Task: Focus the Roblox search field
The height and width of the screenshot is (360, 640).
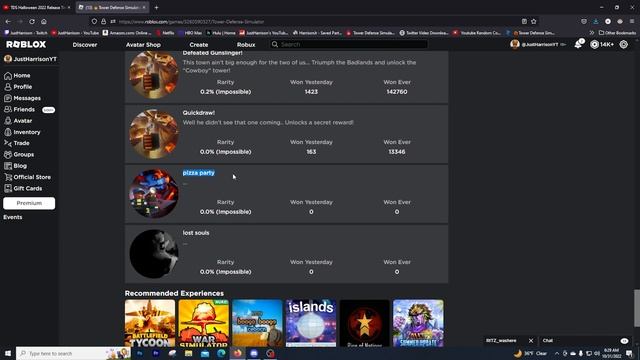Action: [x=349, y=44]
